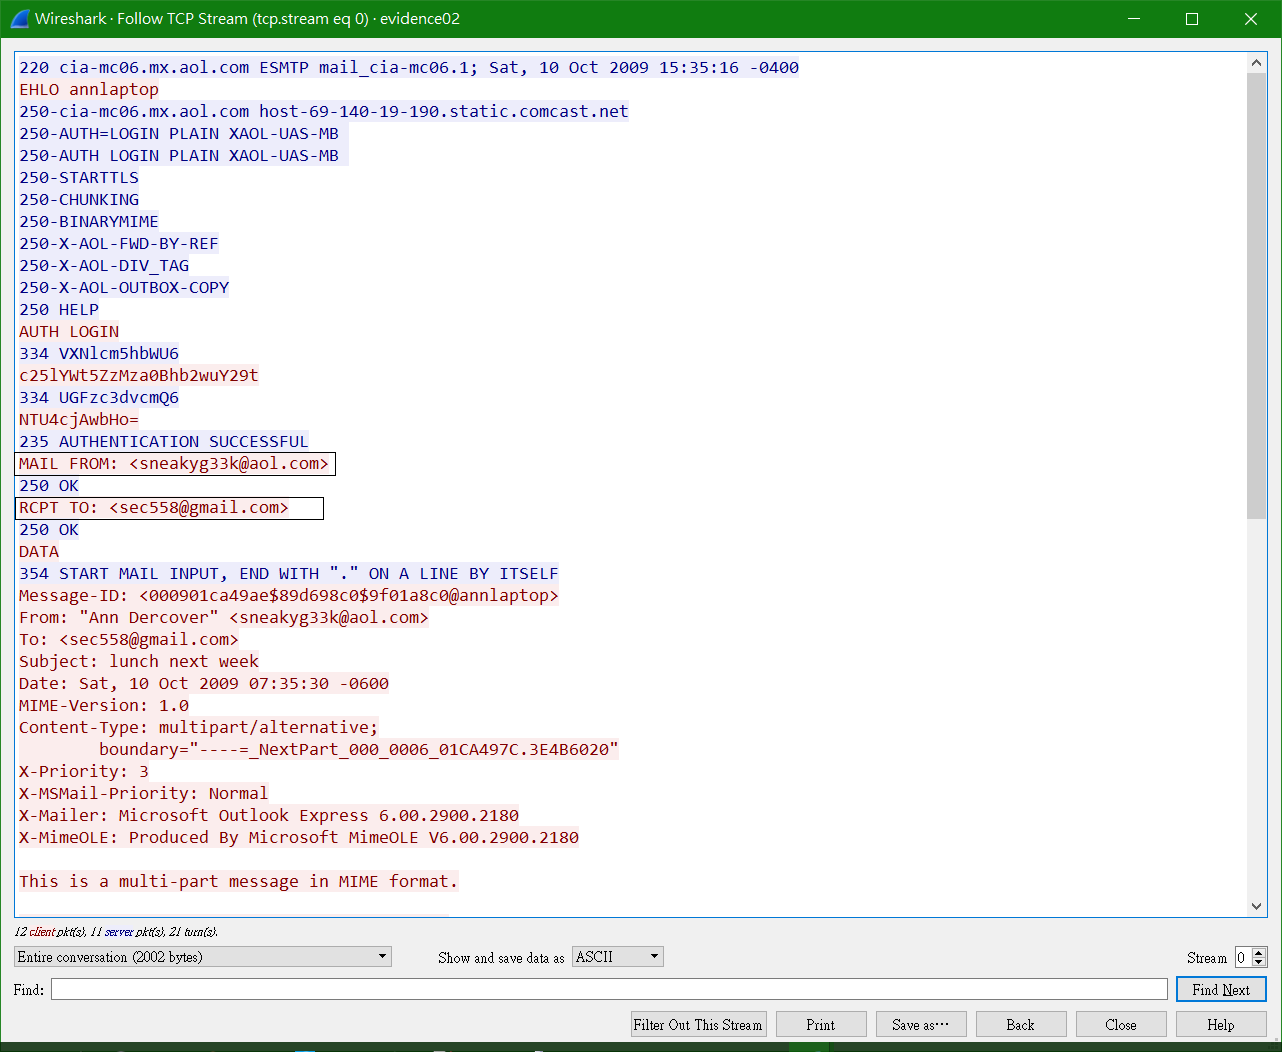The width and height of the screenshot is (1282, 1052).
Task: Click the 'X-Mailer: Microsoft Outlook Express' line
Action: (269, 815)
